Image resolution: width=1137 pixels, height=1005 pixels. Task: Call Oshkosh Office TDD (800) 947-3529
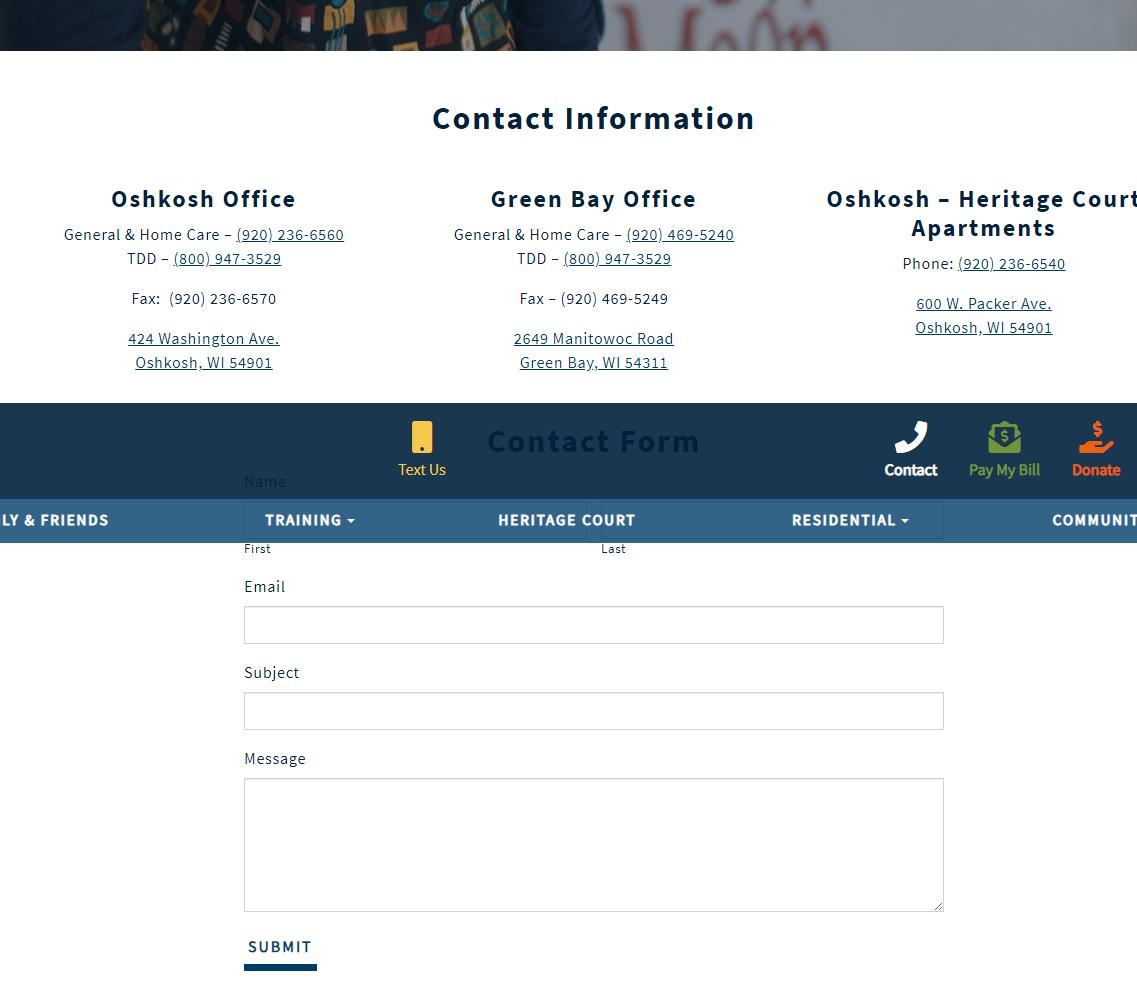click(227, 259)
